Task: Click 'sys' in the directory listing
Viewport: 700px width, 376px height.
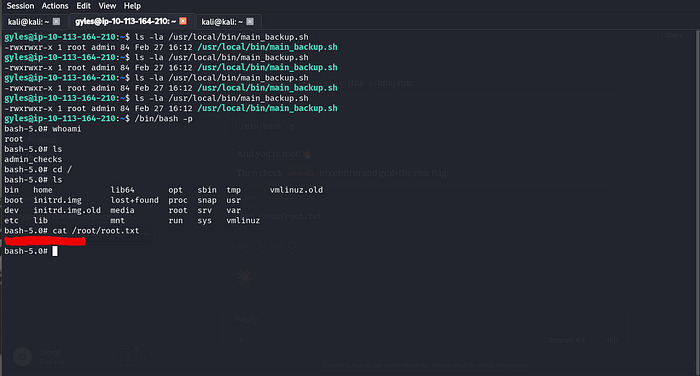Action: coord(204,221)
